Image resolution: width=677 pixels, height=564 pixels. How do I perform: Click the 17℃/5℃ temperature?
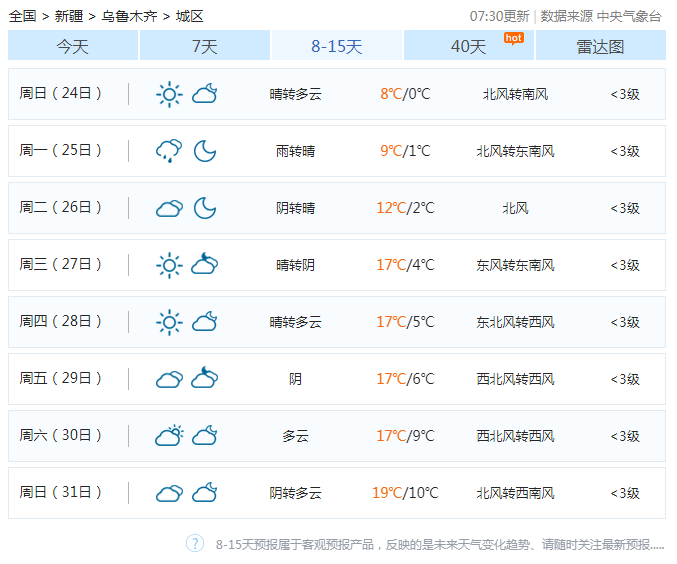coord(405,322)
